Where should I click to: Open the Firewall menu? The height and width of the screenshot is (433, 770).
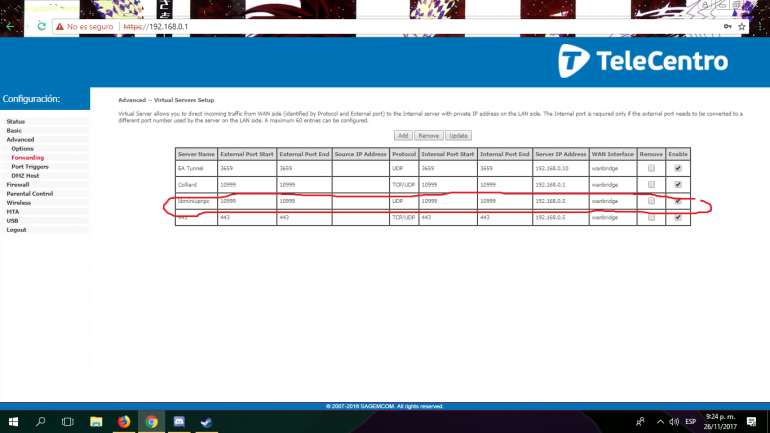click(18, 185)
